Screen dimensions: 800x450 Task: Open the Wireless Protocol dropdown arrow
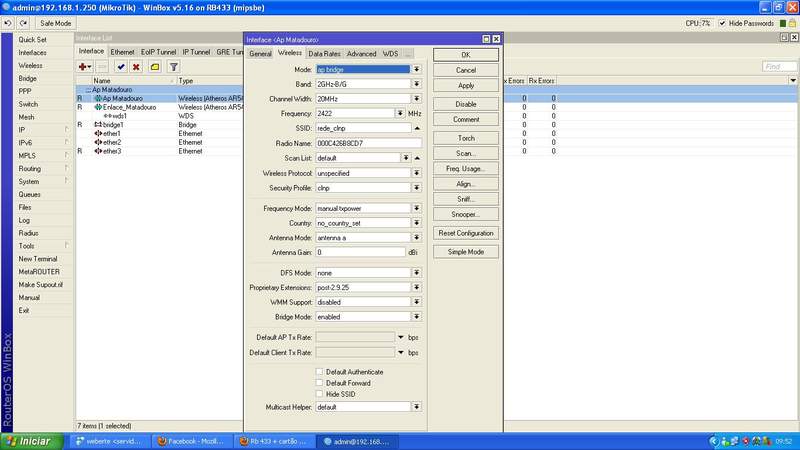[417, 173]
